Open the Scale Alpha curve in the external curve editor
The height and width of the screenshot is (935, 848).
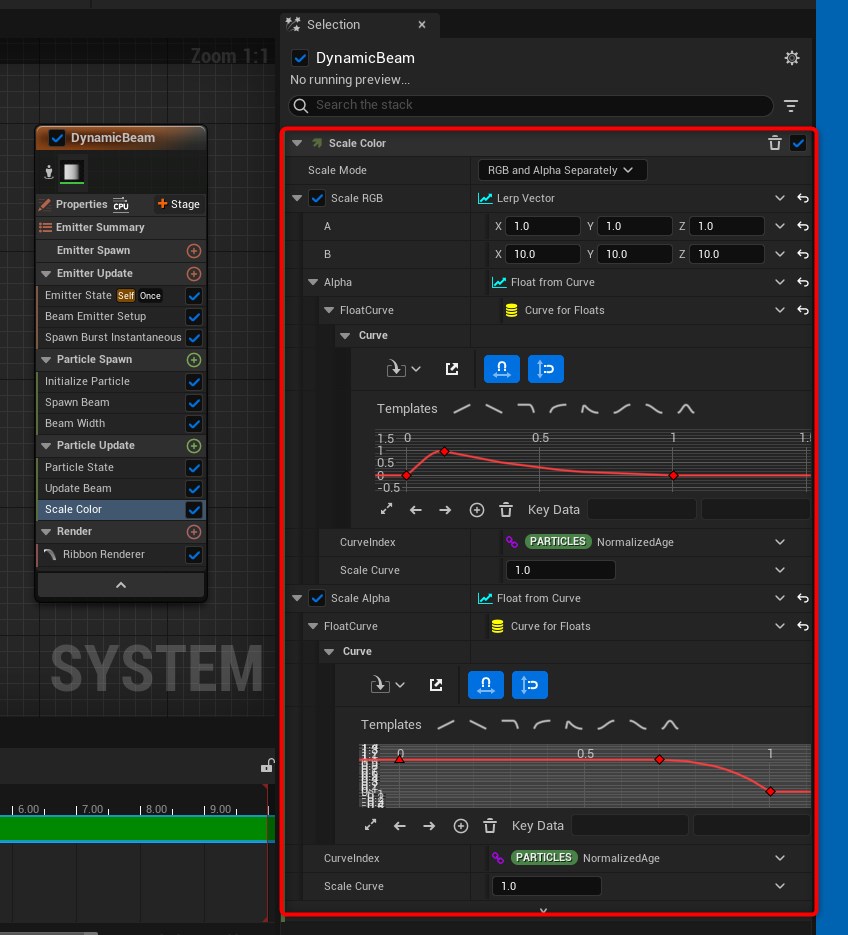(x=436, y=685)
